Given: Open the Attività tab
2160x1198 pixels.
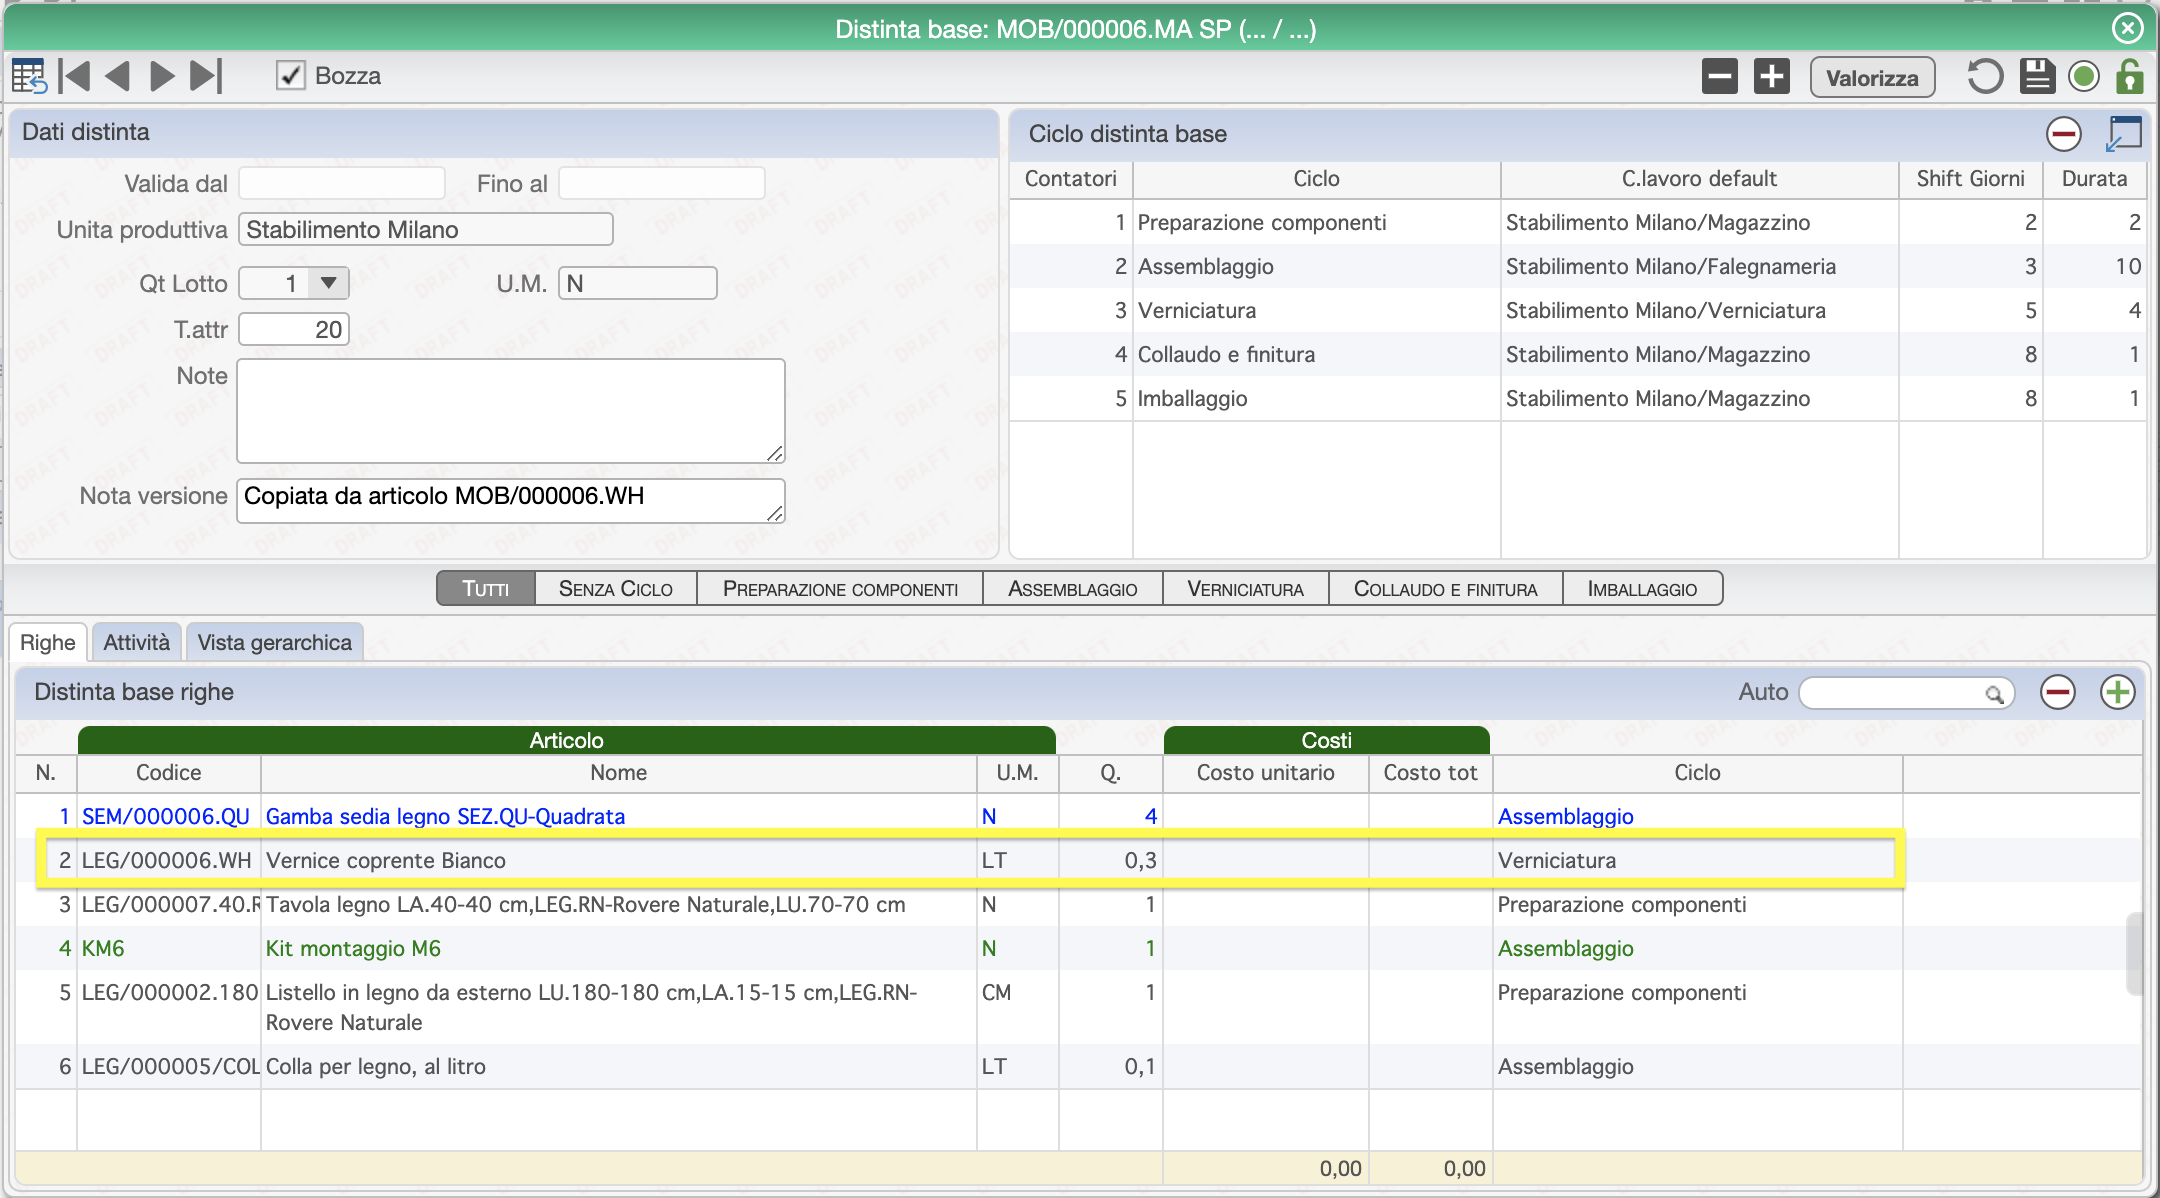Looking at the screenshot, I should point(137,642).
